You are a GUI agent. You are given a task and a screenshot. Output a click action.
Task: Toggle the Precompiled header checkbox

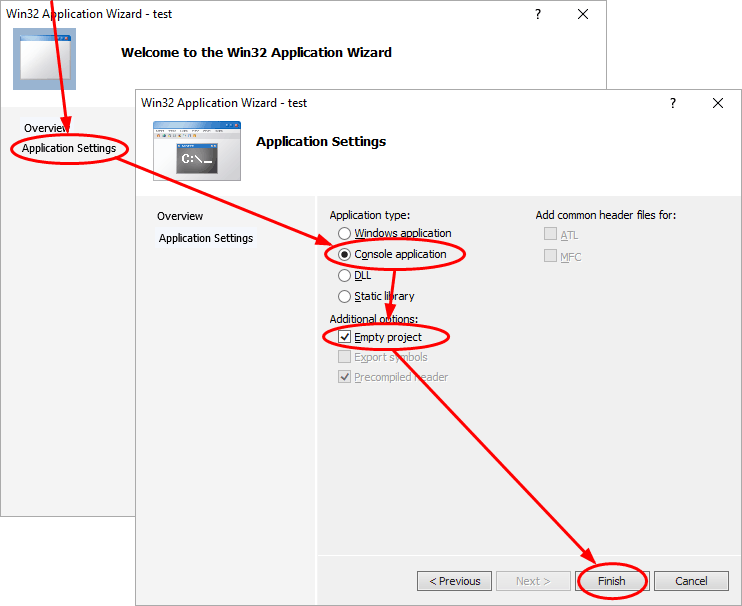coord(344,377)
